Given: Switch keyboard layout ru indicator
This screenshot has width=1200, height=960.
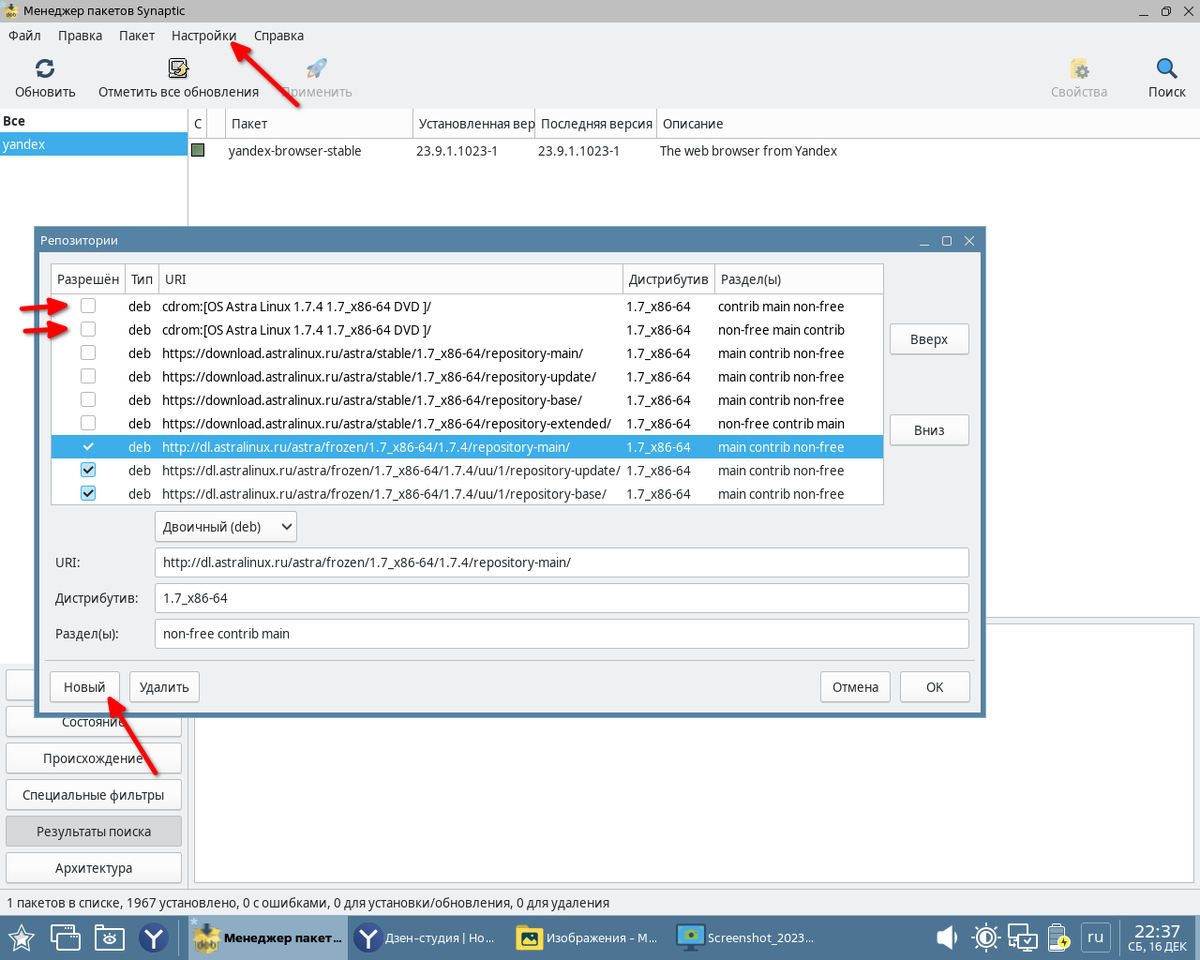Looking at the screenshot, I should coord(1096,937).
